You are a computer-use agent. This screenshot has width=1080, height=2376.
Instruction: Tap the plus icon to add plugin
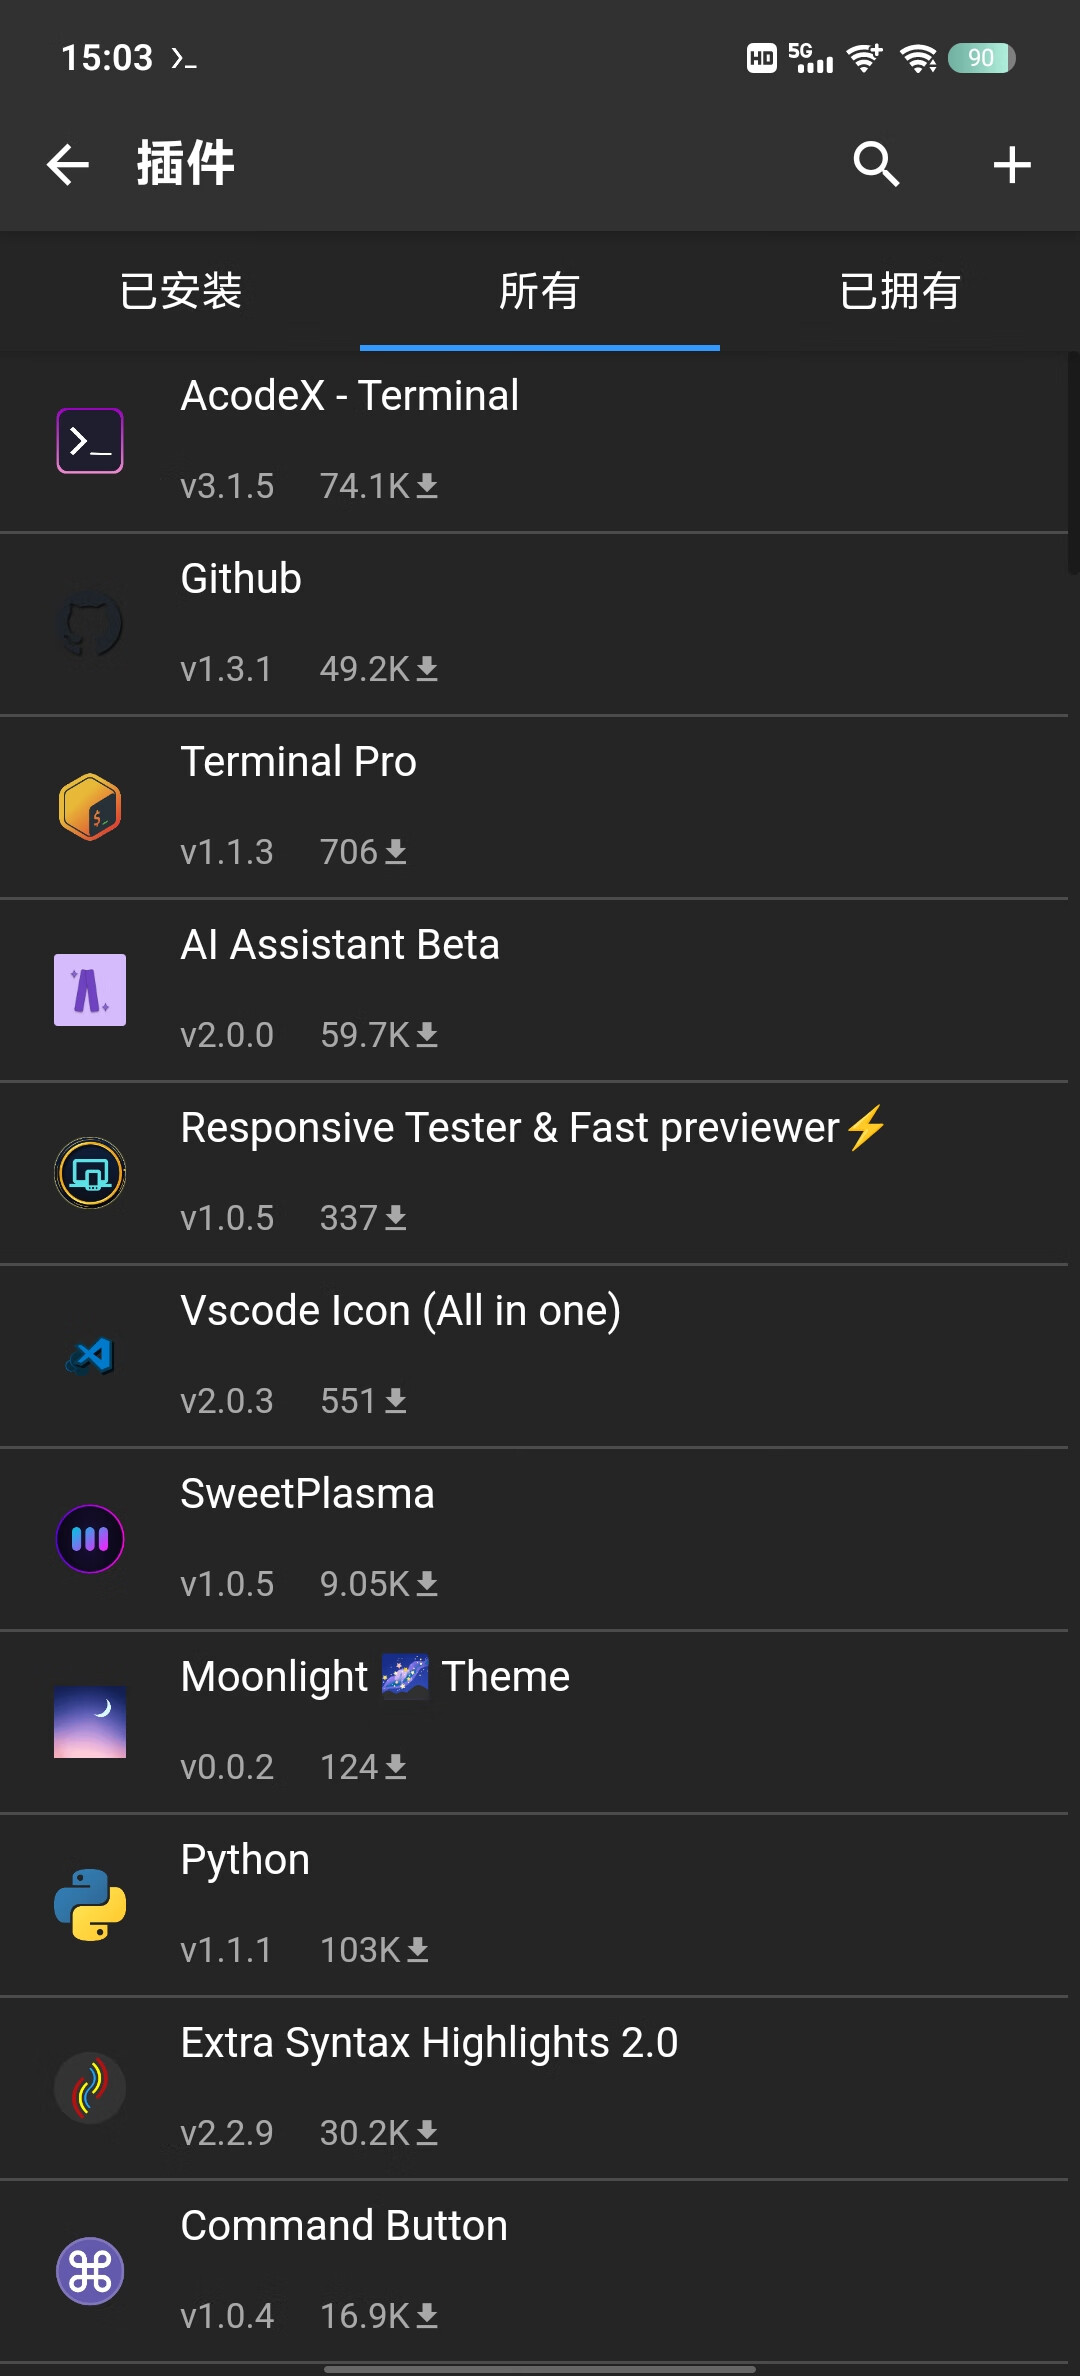click(x=1012, y=165)
